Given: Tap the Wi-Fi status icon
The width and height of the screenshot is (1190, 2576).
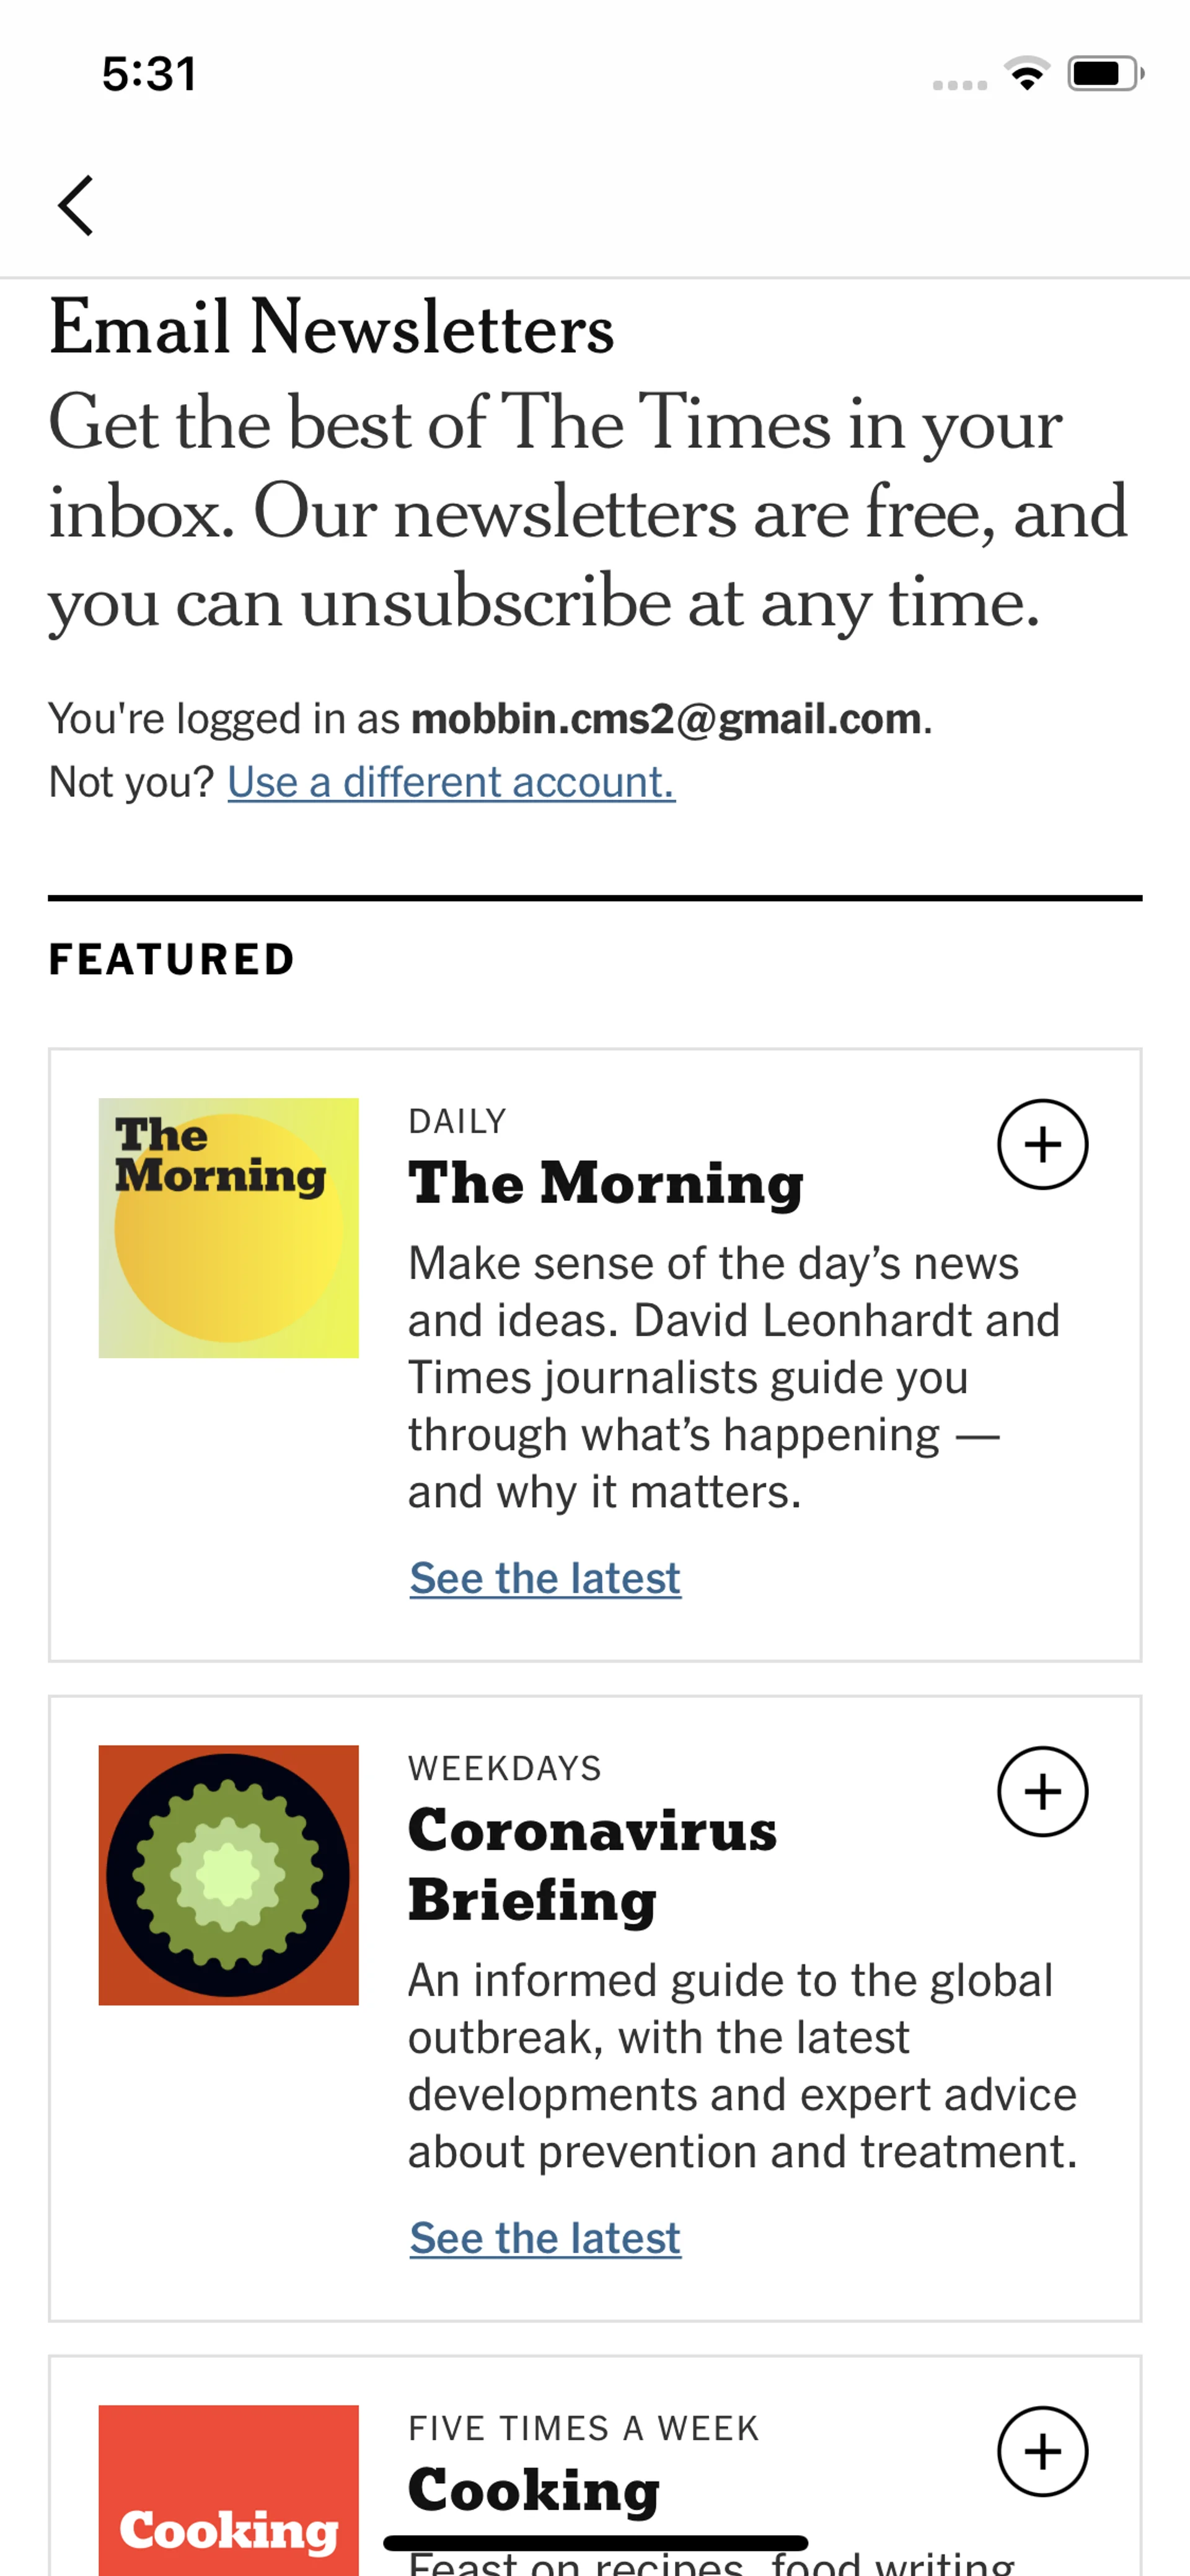Looking at the screenshot, I should click(x=1027, y=73).
